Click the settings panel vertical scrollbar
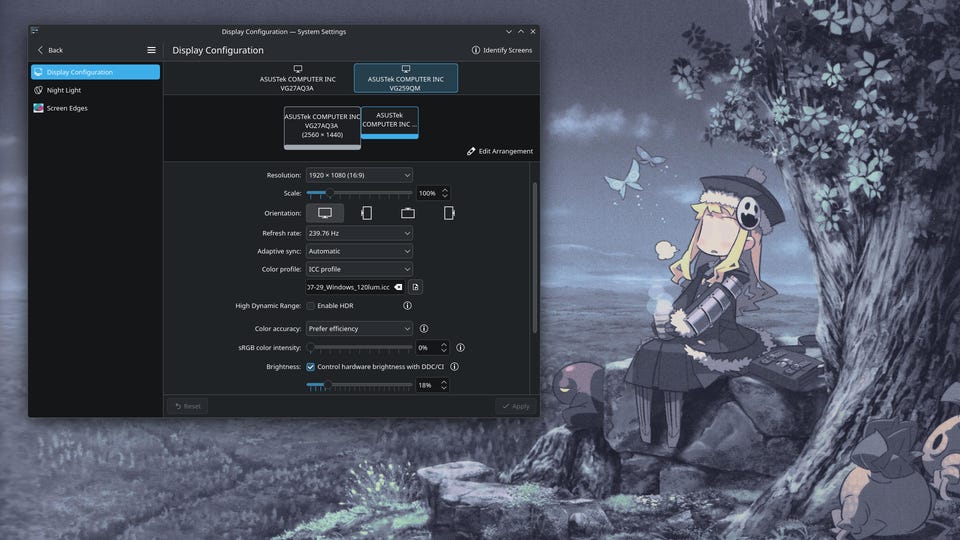The width and height of the screenshot is (960, 540). point(534,257)
